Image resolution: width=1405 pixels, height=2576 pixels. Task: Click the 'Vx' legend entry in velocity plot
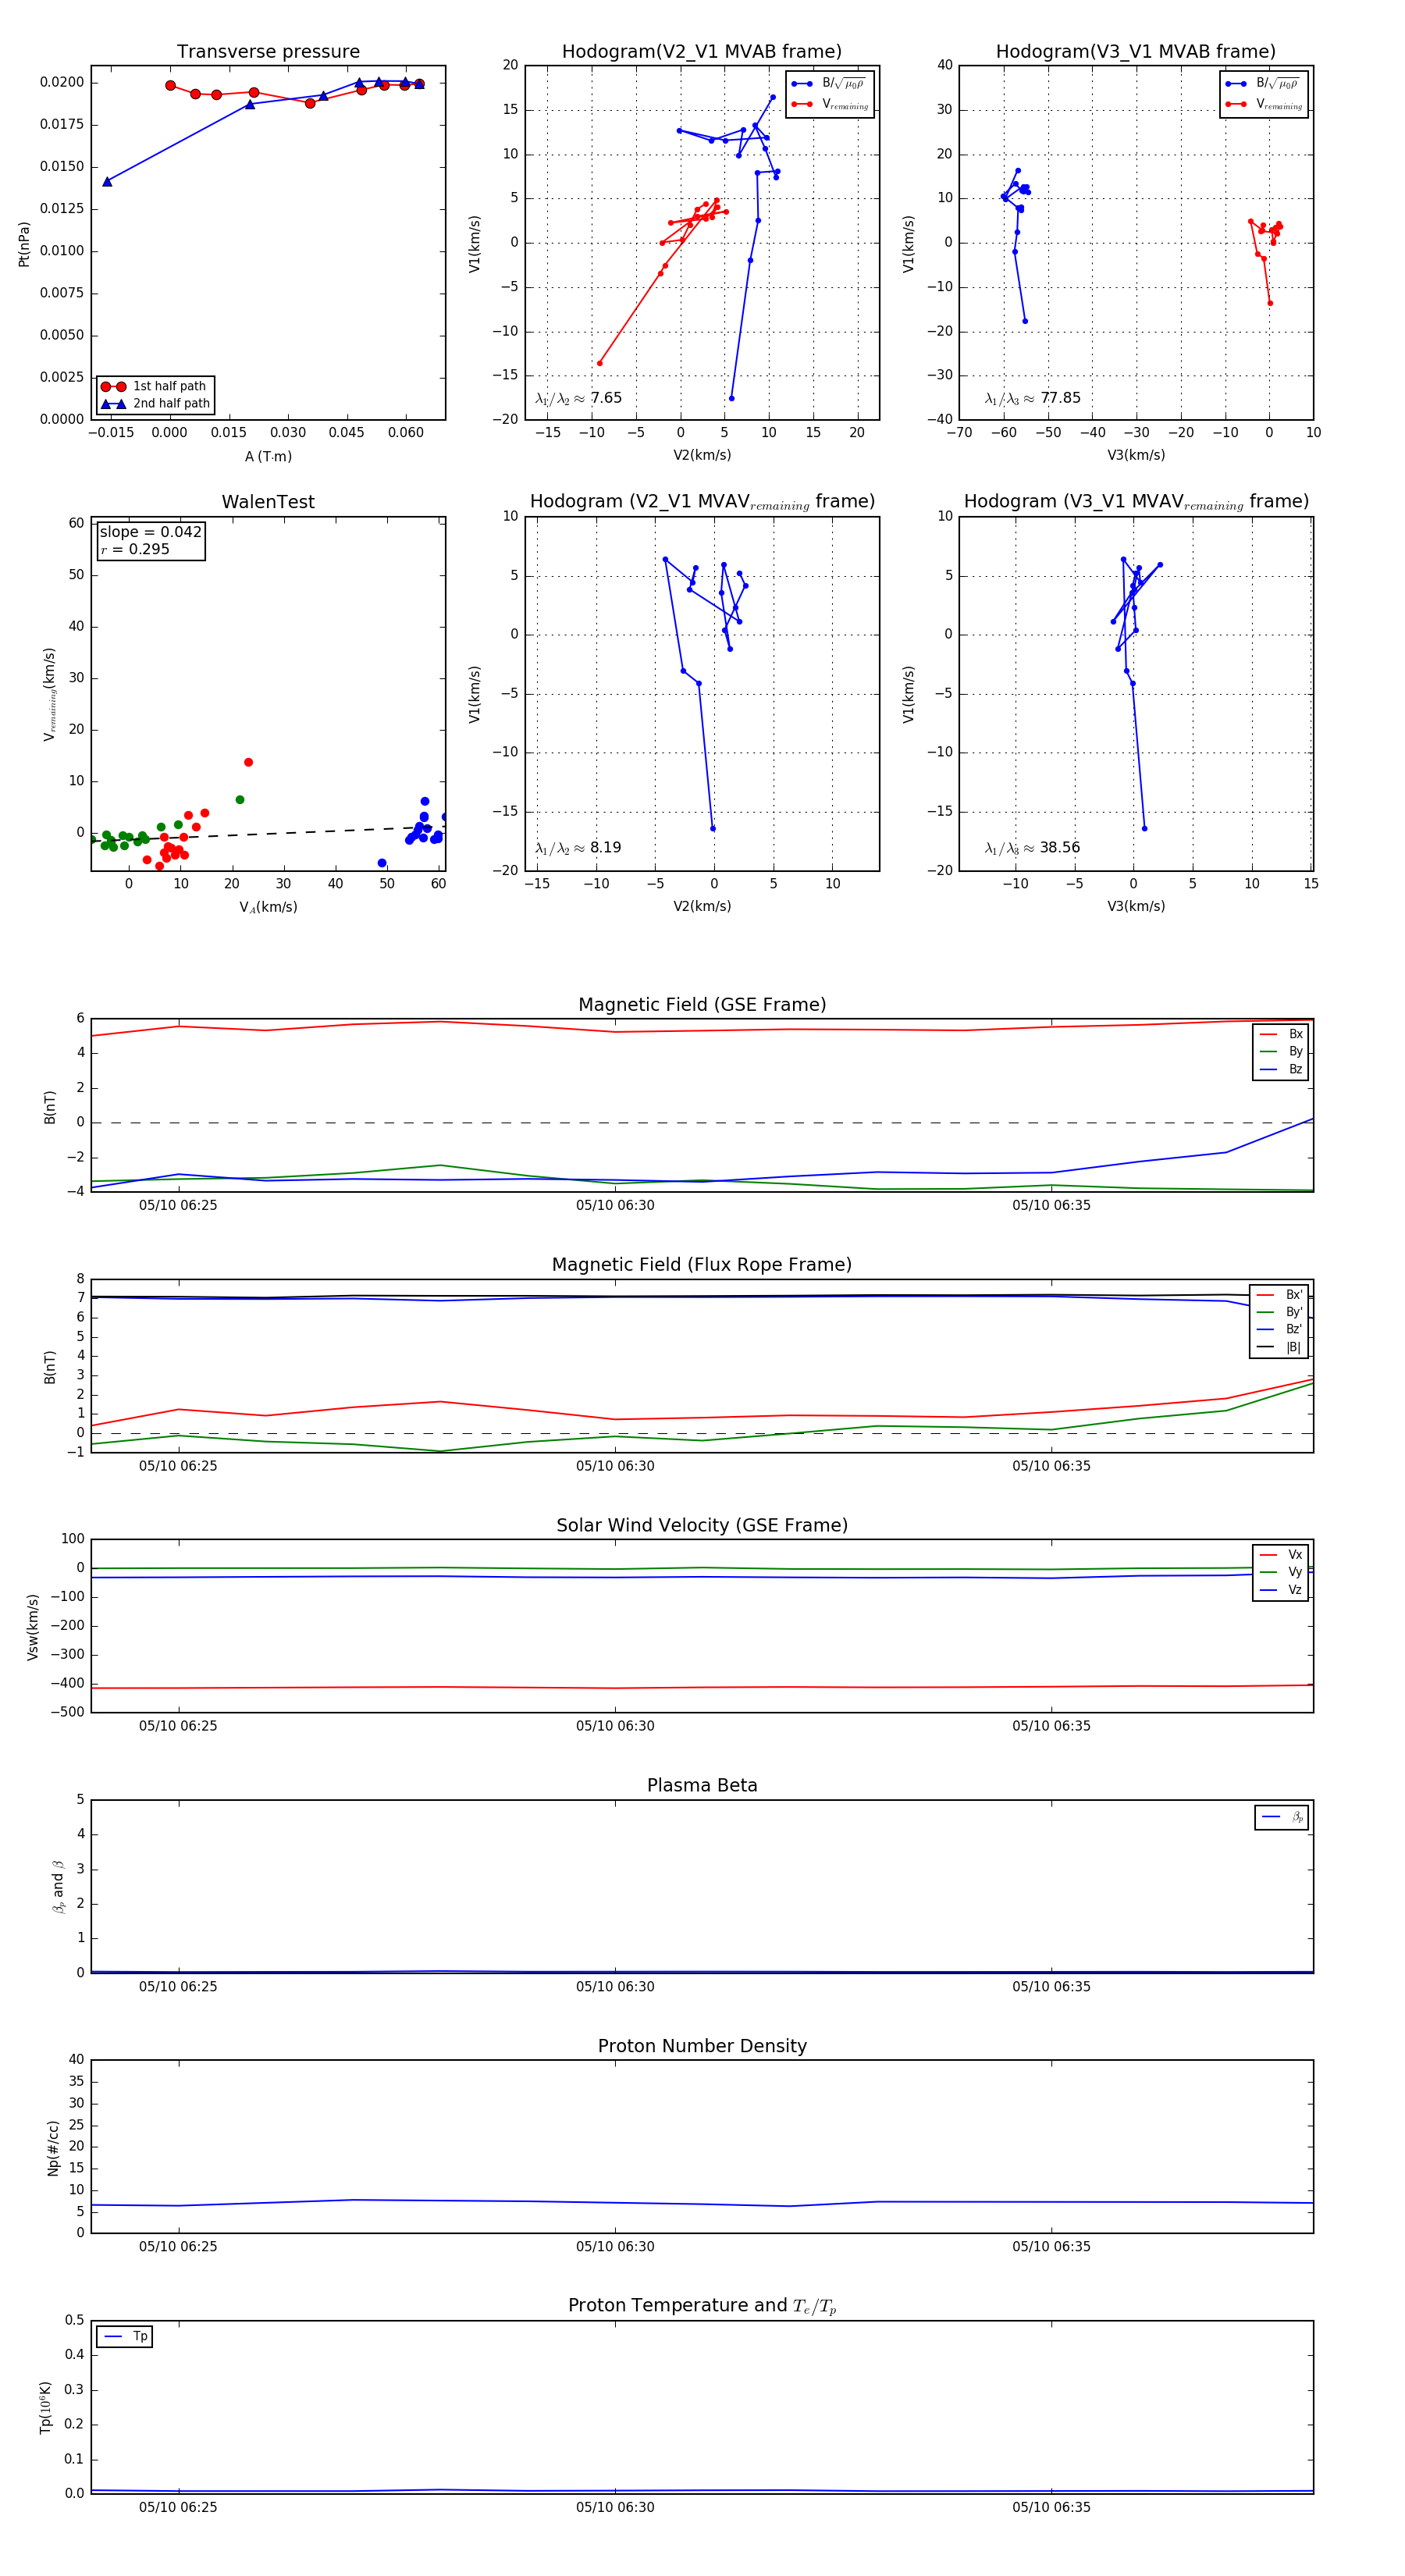point(1281,1555)
